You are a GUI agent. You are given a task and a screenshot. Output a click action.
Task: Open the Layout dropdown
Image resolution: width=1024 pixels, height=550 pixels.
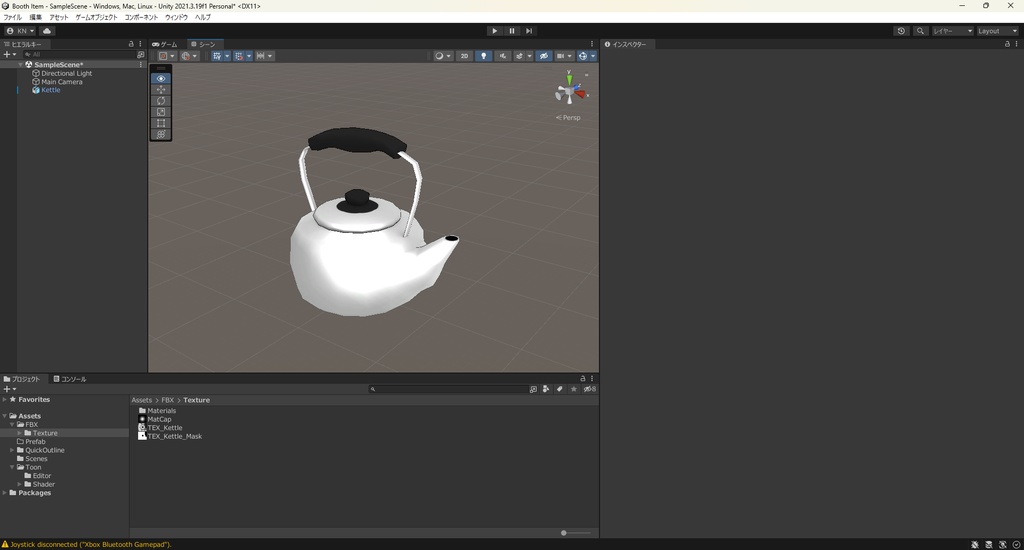[997, 31]
